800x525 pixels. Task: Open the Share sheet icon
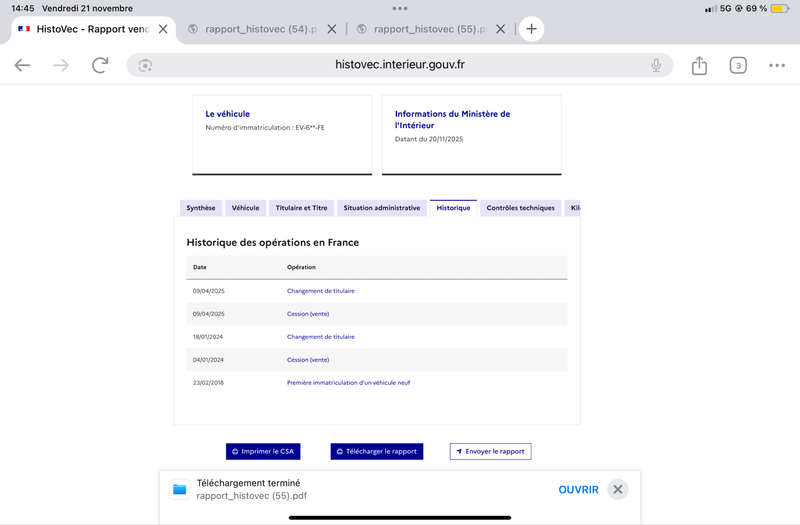699,65
